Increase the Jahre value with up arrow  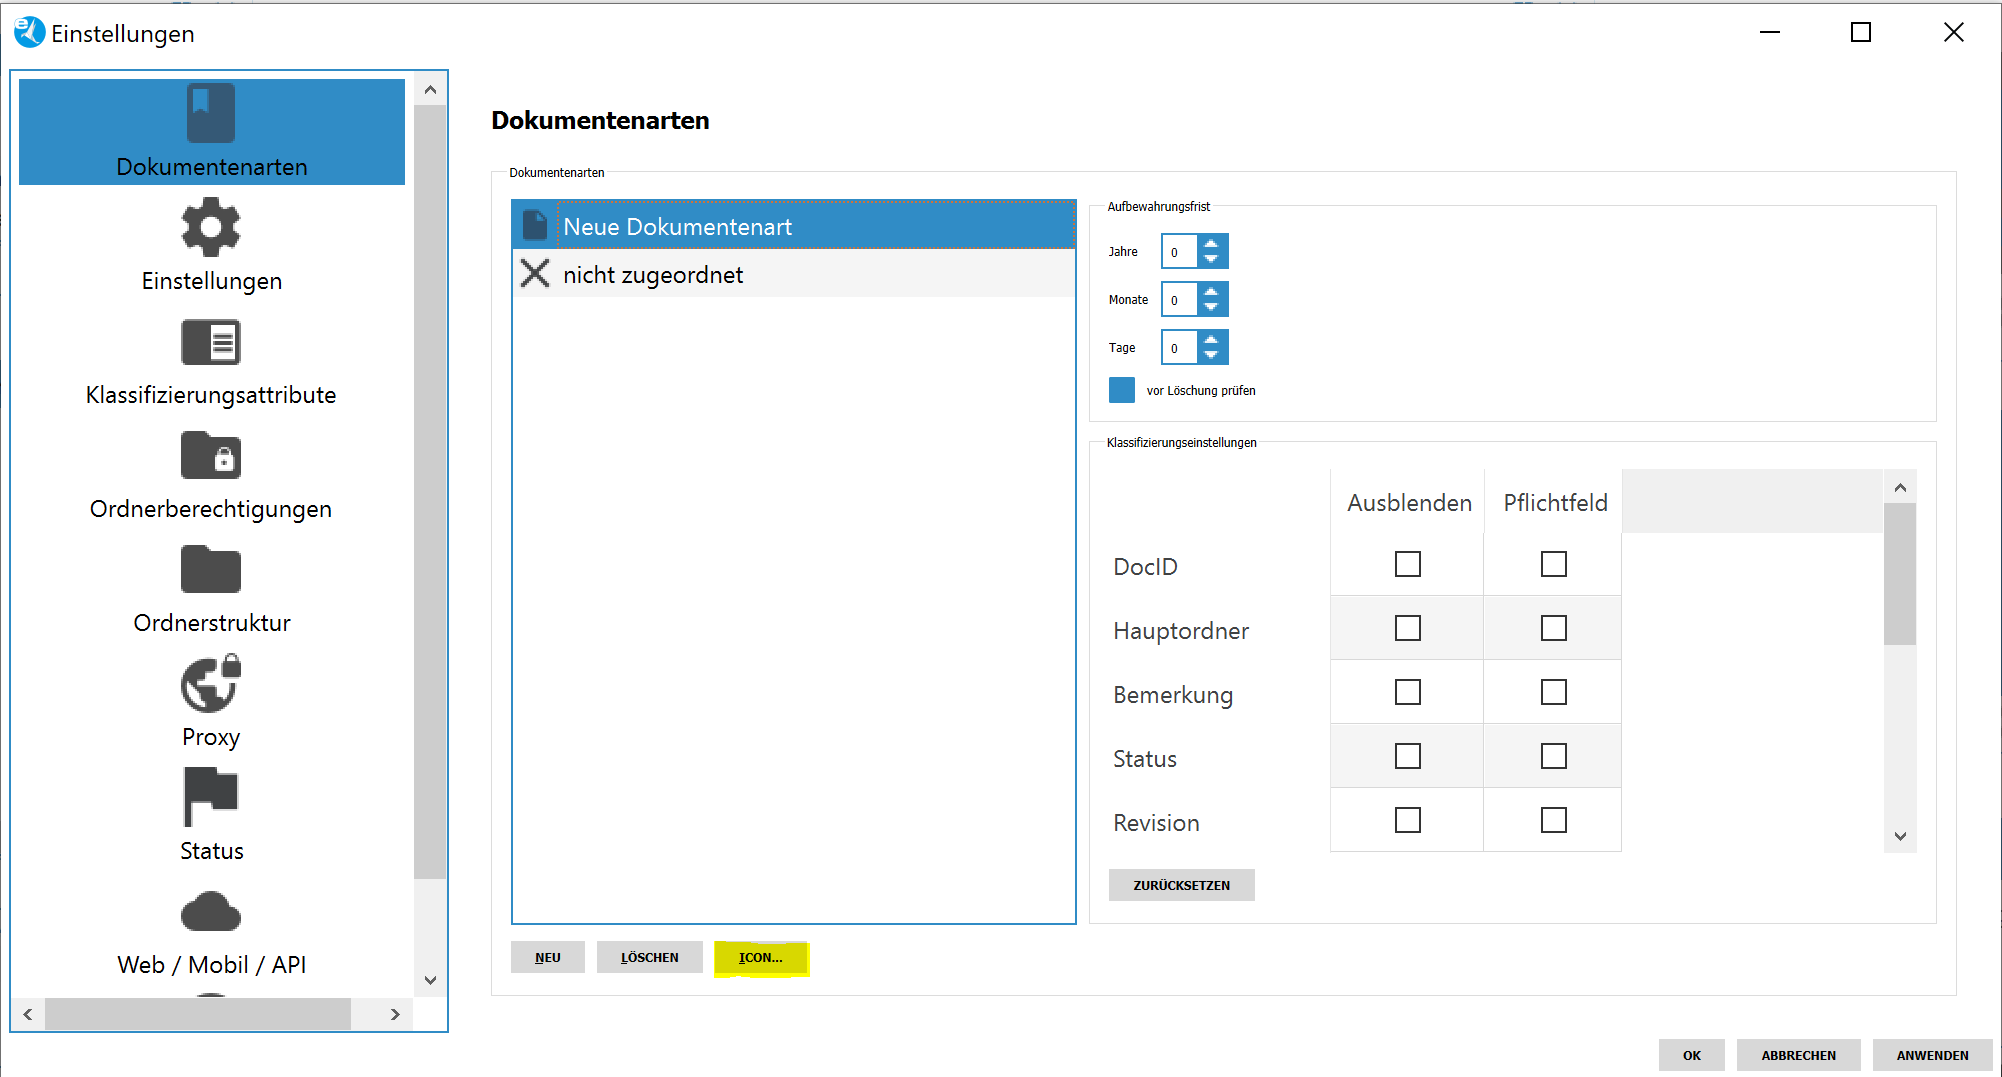click(x=1211, y=244)
